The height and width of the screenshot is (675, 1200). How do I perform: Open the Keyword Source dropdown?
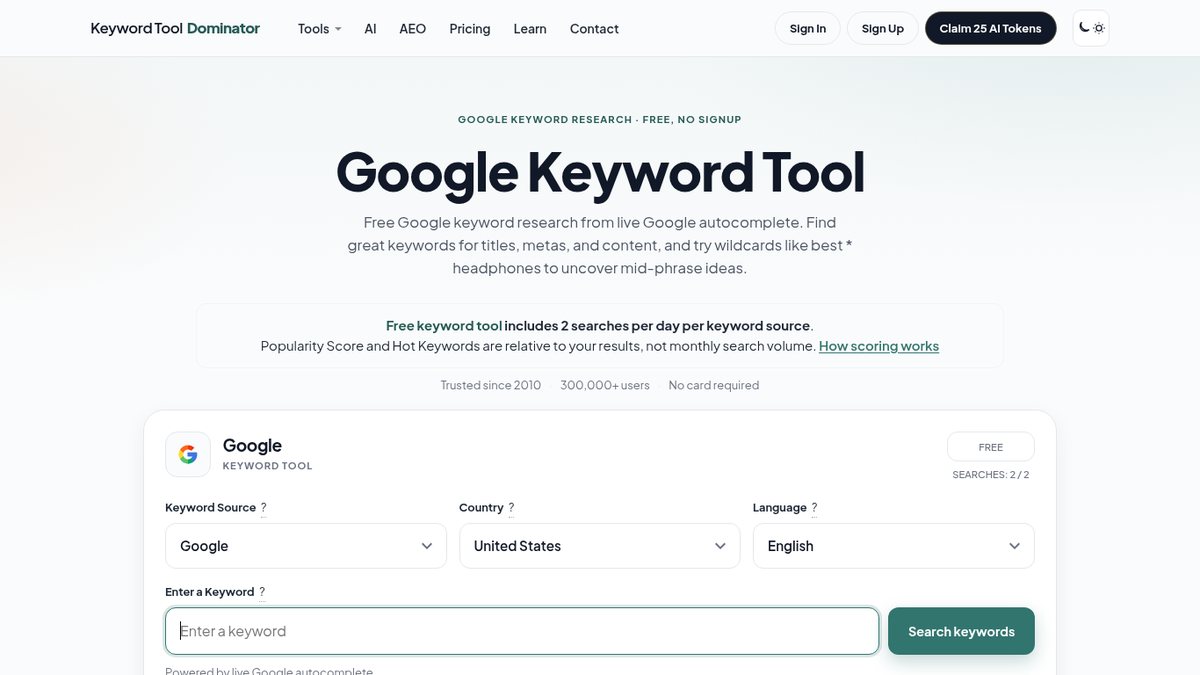point(306,546)
